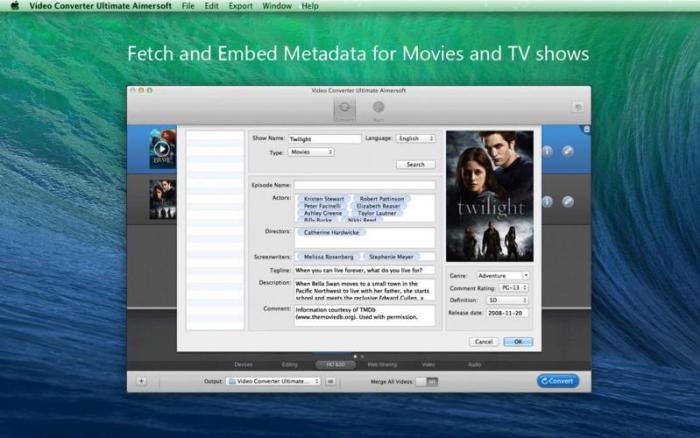Viewport: 700px width, 438px height.
Task: Expand the Genre combo box showing Adventure
Action: [503, 275]
